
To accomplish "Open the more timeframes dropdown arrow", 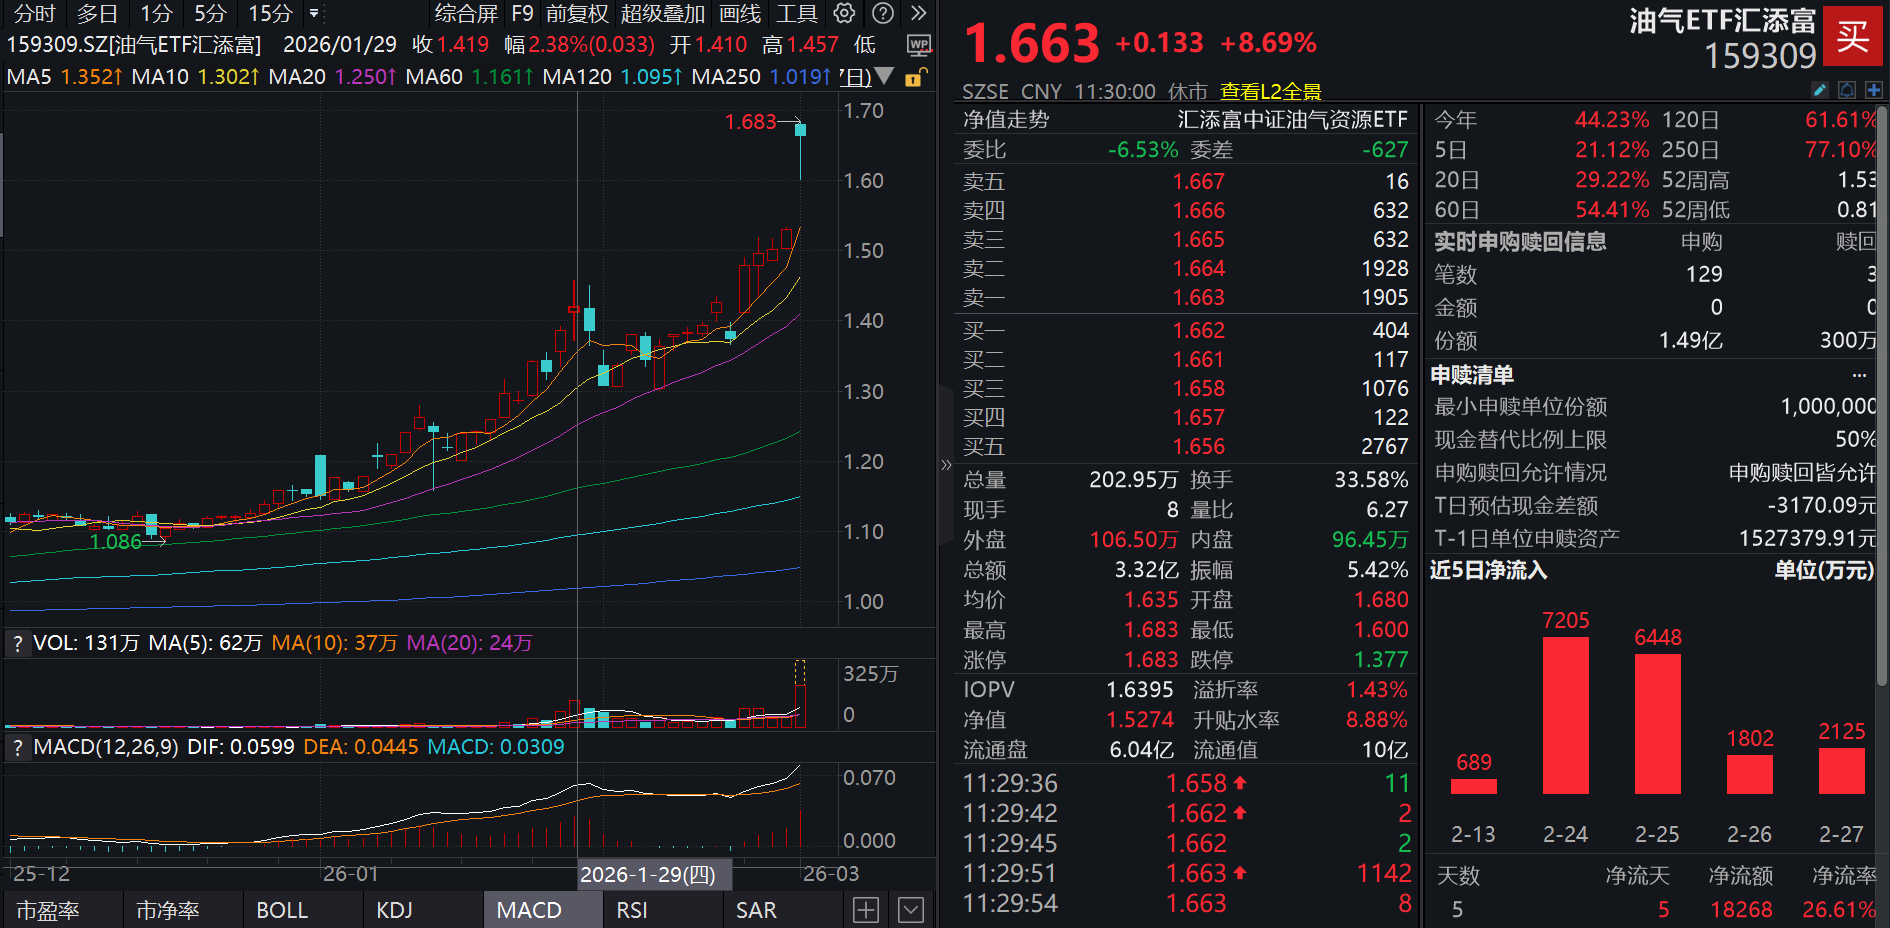I will pos(314,13).
